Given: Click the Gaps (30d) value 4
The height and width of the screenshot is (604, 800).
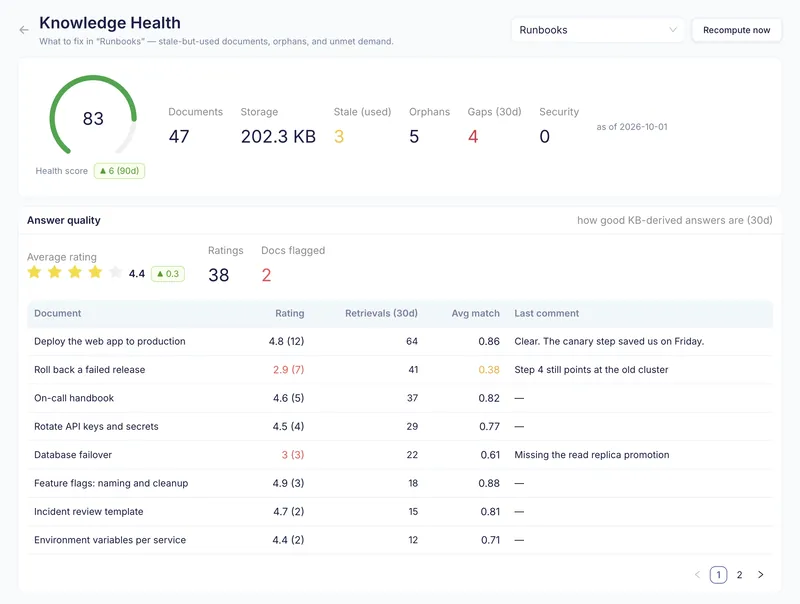Looking at the screenshot, I should point(473,136).
